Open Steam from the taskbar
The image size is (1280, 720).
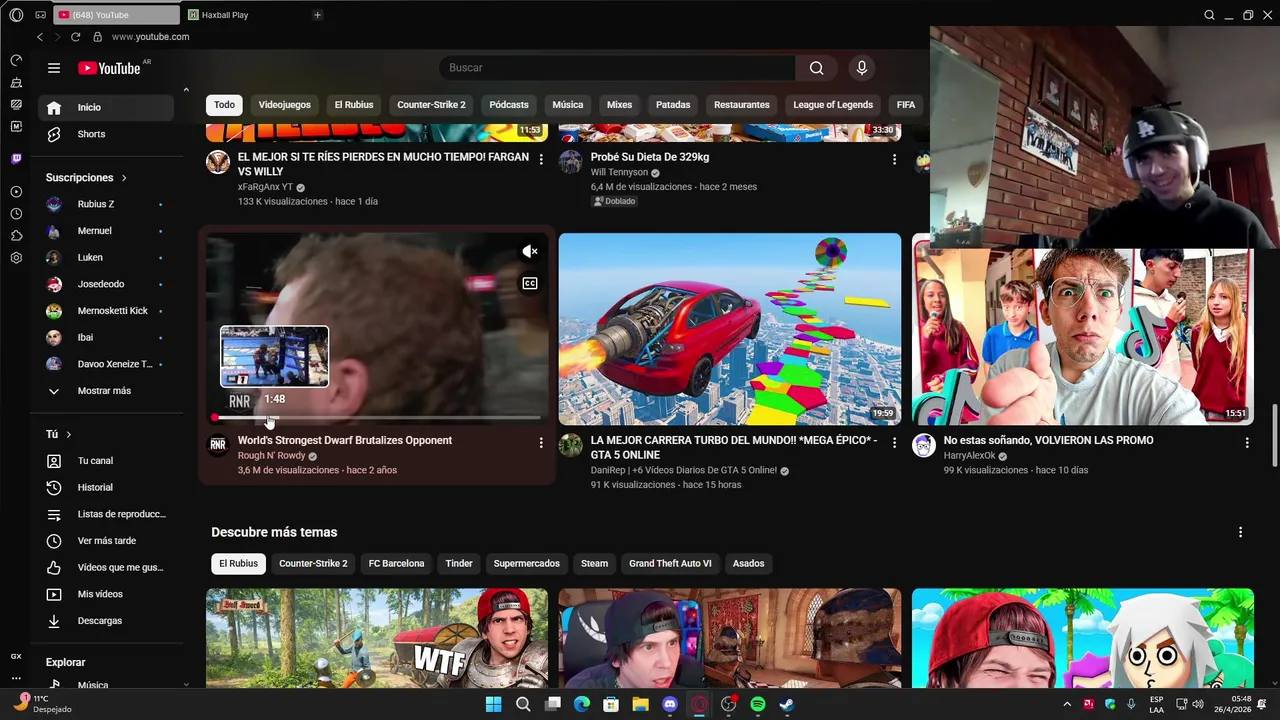(787, 704)
